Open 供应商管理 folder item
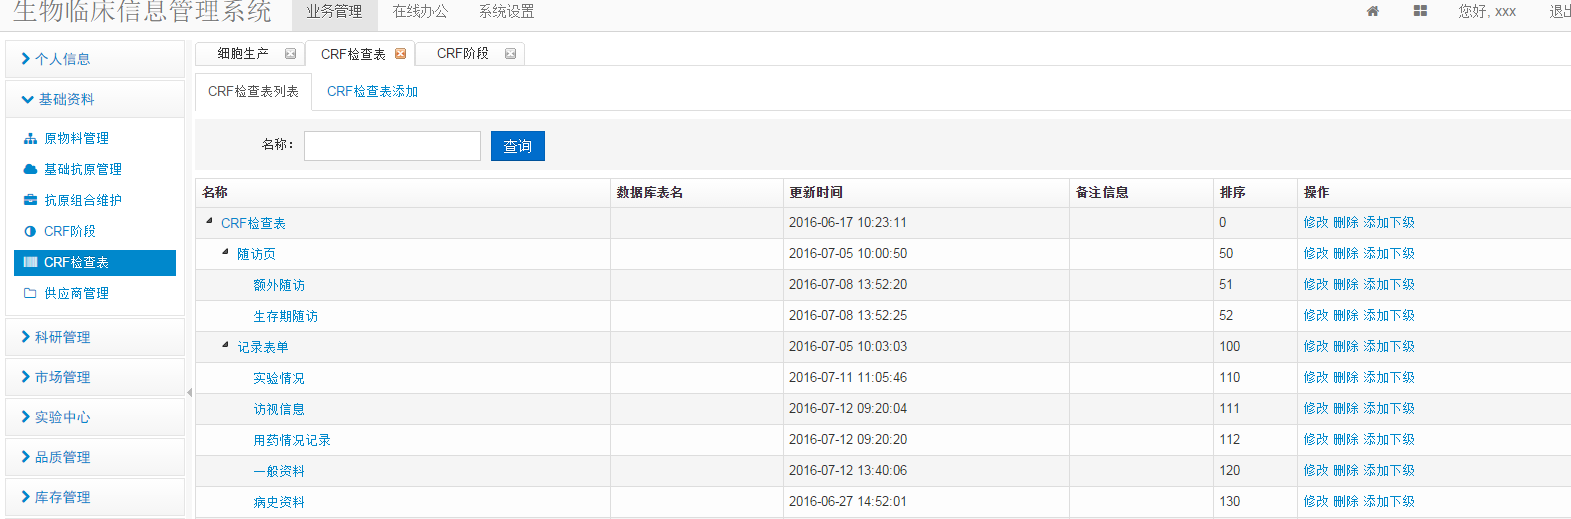 [x=76, y=293]
